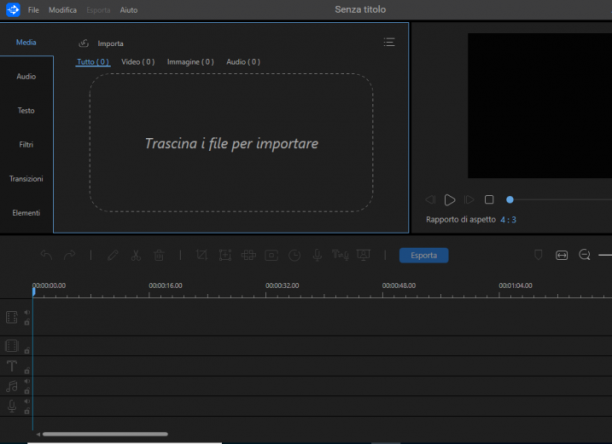Click the voiceover track microphone icon
This screenshot has width=612, height=444.
(x=12, y=406)
